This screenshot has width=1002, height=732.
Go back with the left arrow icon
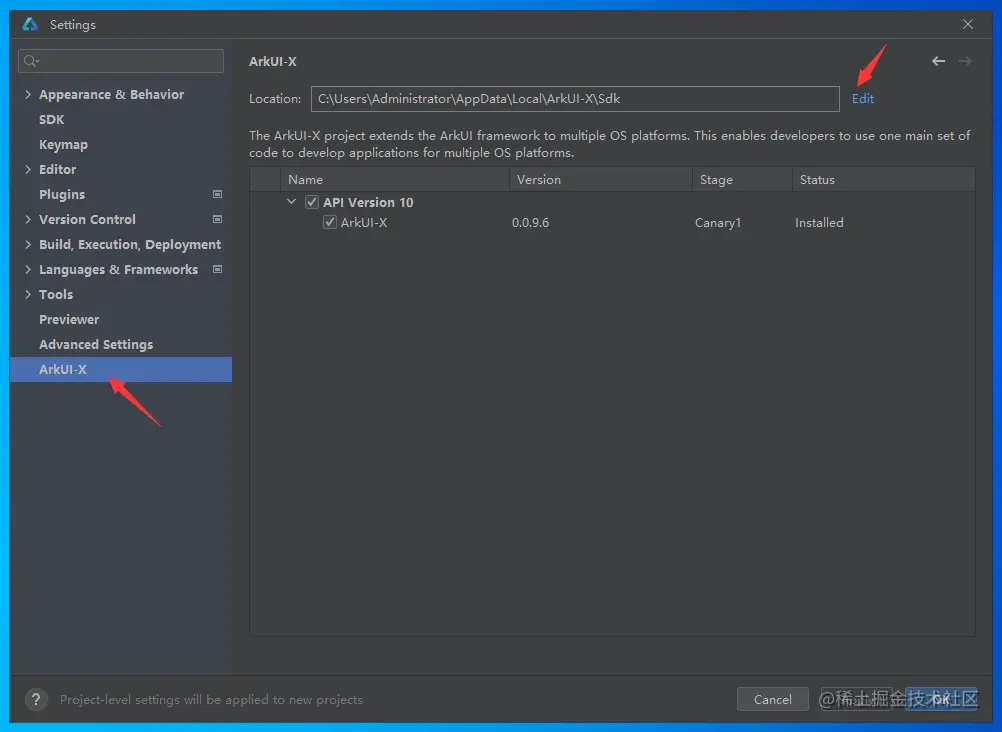pos(938,61)
